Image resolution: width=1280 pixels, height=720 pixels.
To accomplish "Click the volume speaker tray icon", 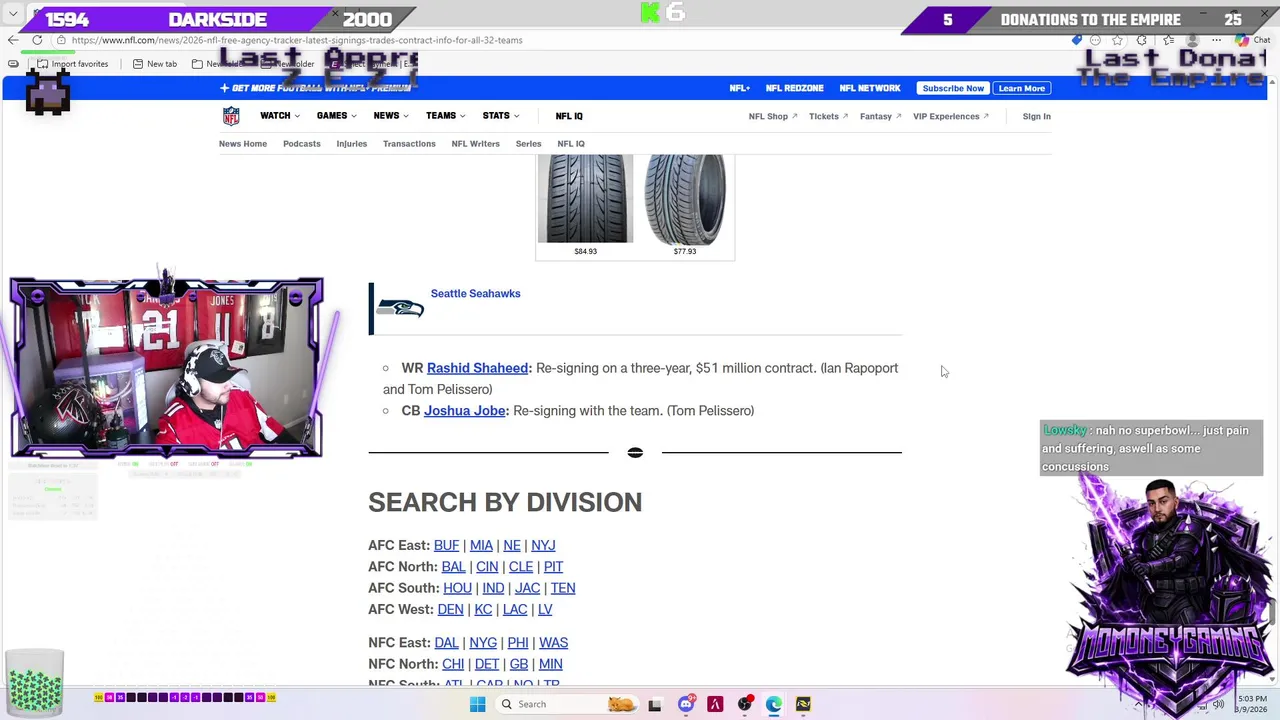I will [x=1218, y=704].
